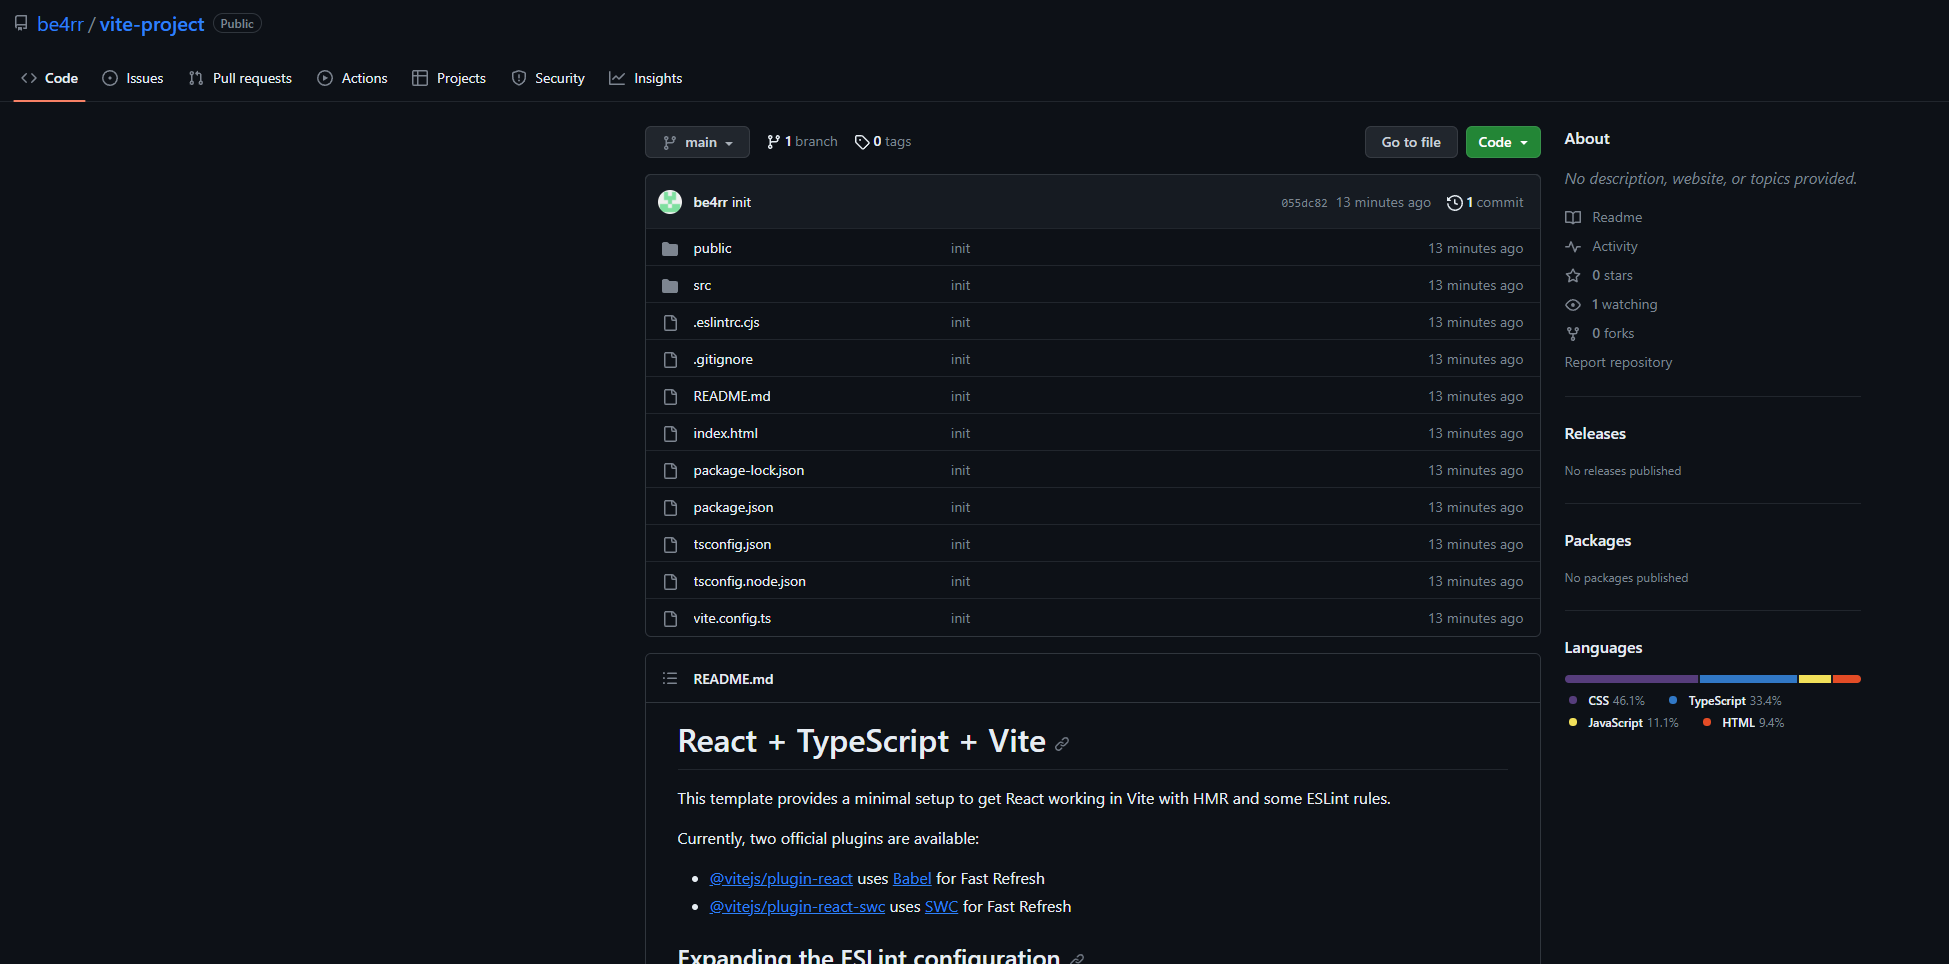This screenshot has width=1949, height=964.
Task: Click the README.md title in README header
Action: (x=733, y=679)
